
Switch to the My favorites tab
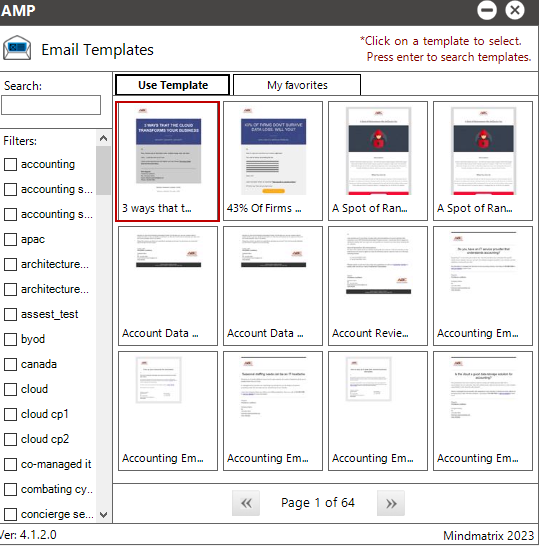coord(297,85)
